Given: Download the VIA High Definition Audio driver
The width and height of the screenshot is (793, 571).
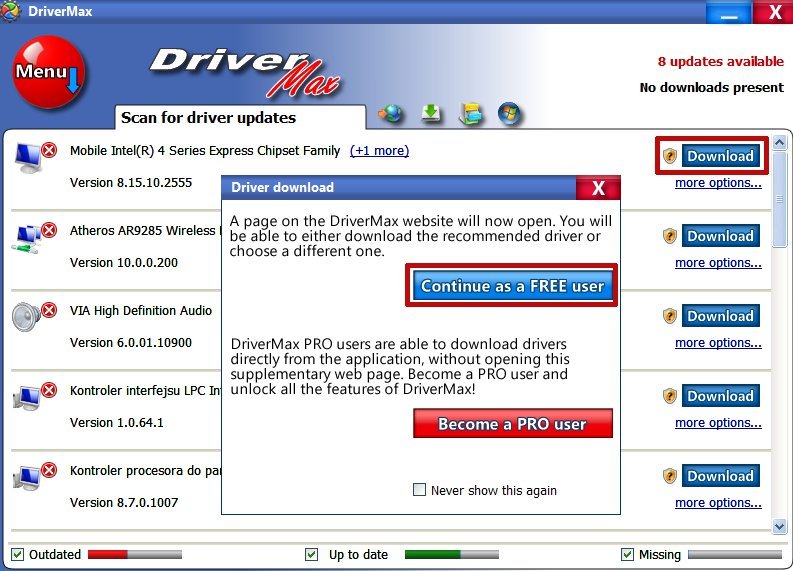Looking at the screenshot, I should 720,316.
